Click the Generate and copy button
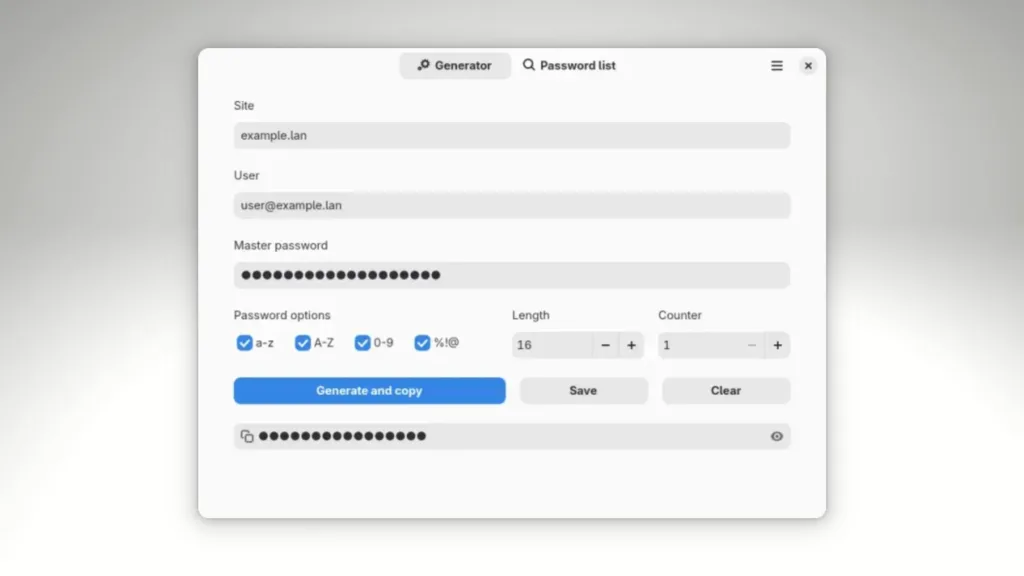 [370, 391]
